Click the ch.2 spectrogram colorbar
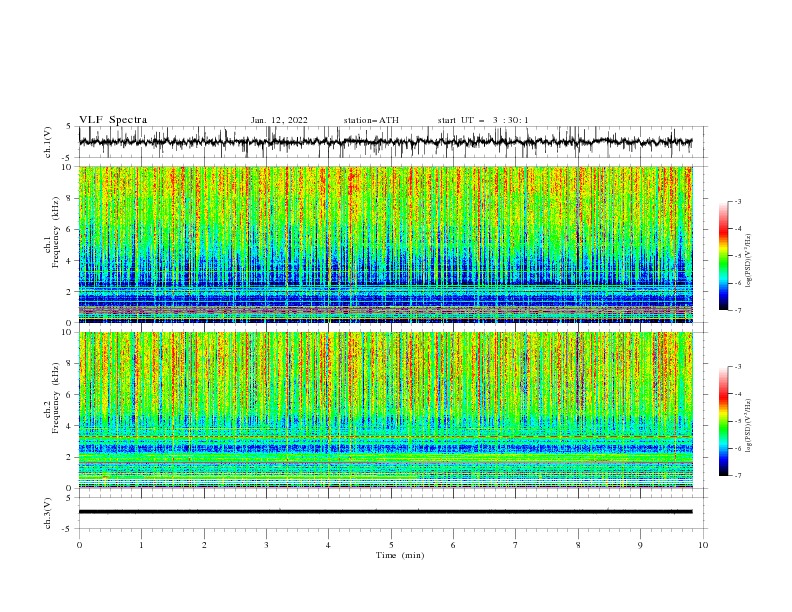Screen dimensions: 792x612 tap(723, 421)
